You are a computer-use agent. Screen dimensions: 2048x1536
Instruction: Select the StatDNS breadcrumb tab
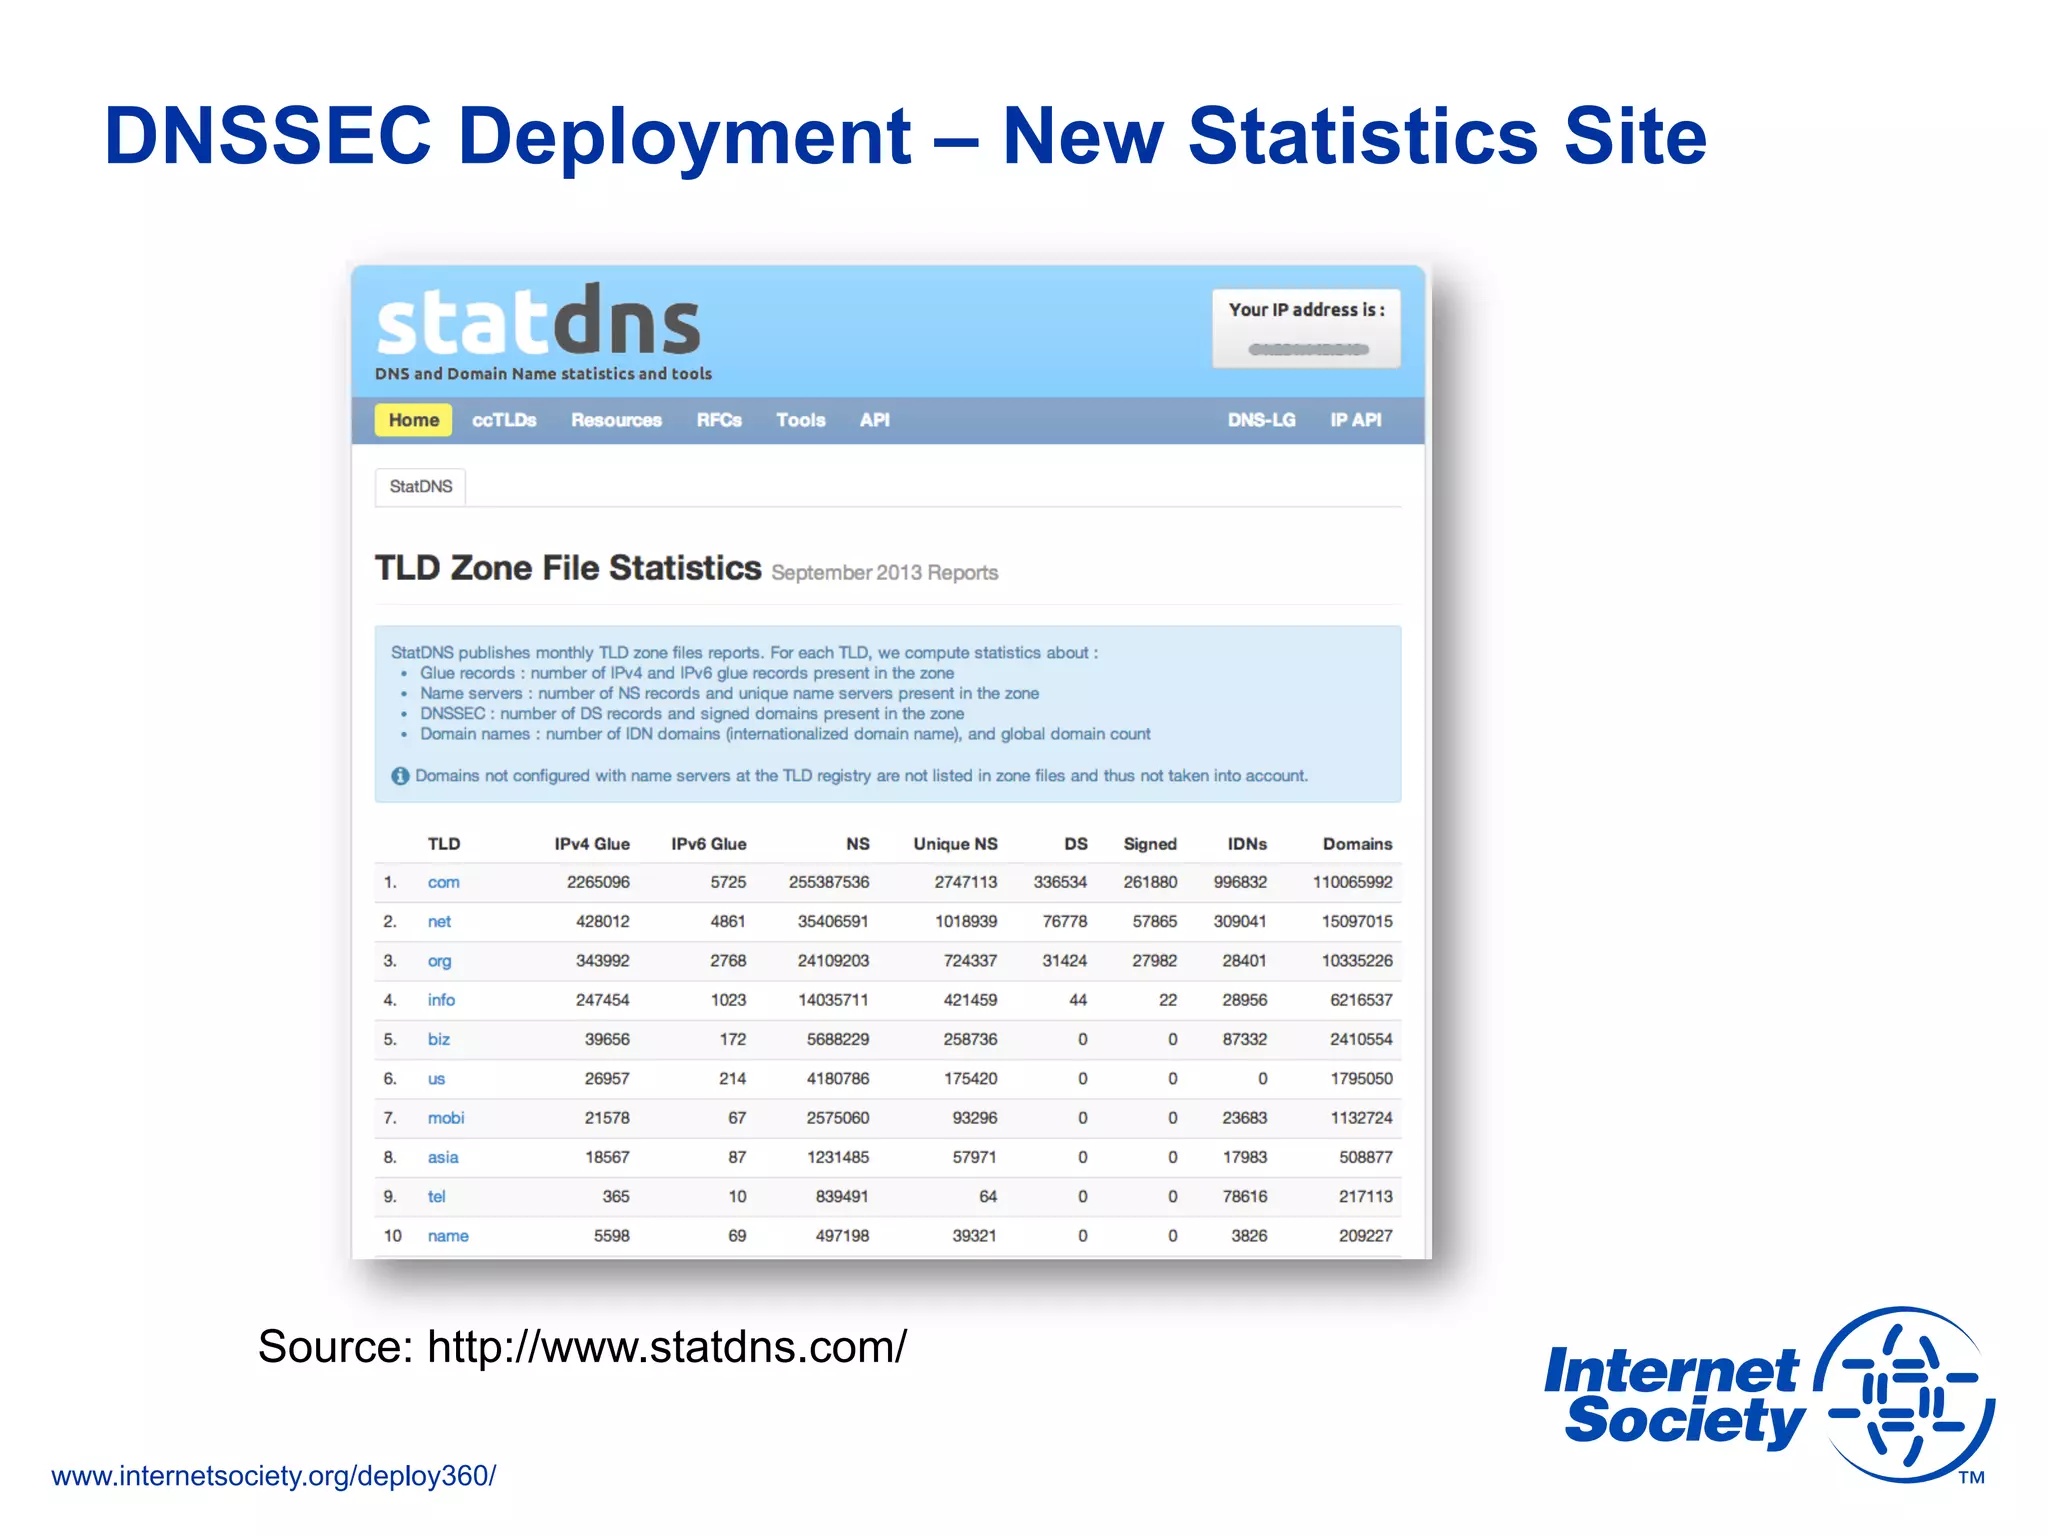[x=420, y=487]
